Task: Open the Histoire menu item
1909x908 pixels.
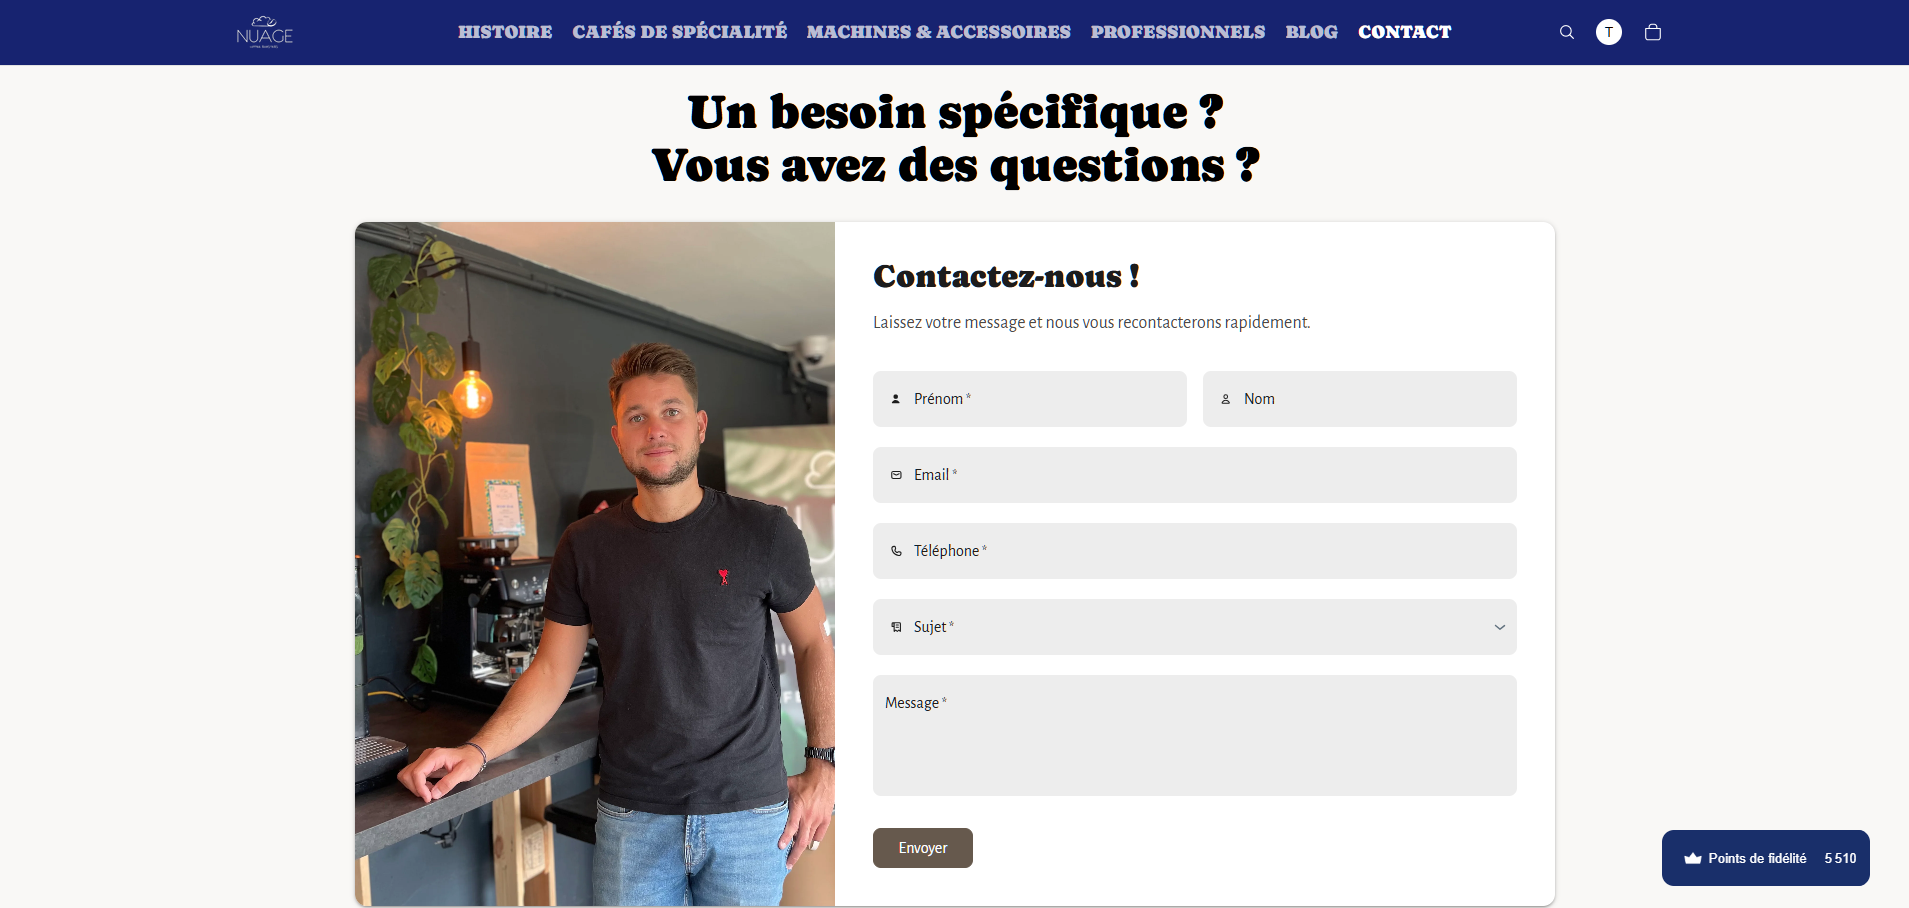Action: [x=505, y=32]
